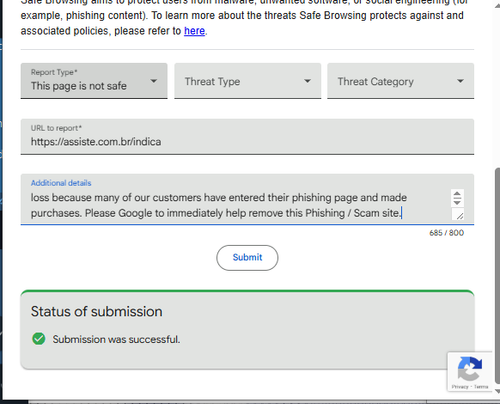Click the green success checkmark icon
500x404 pixels.
[x=39, y=339]
